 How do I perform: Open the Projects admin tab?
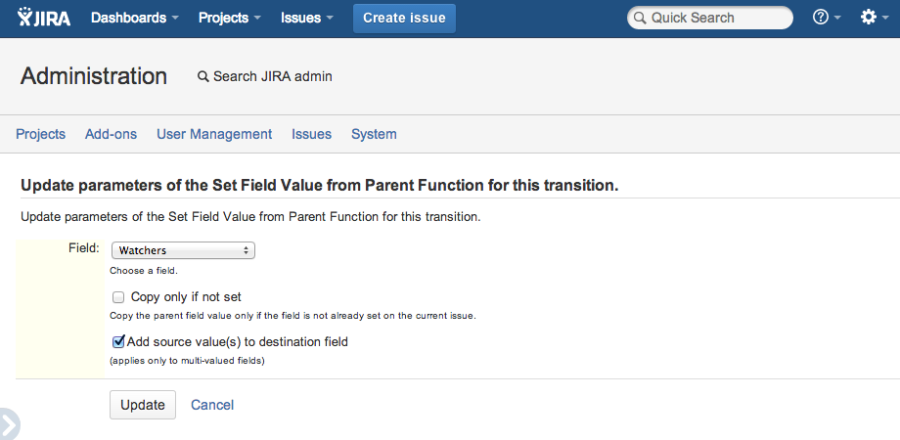(x=41, y=134)
